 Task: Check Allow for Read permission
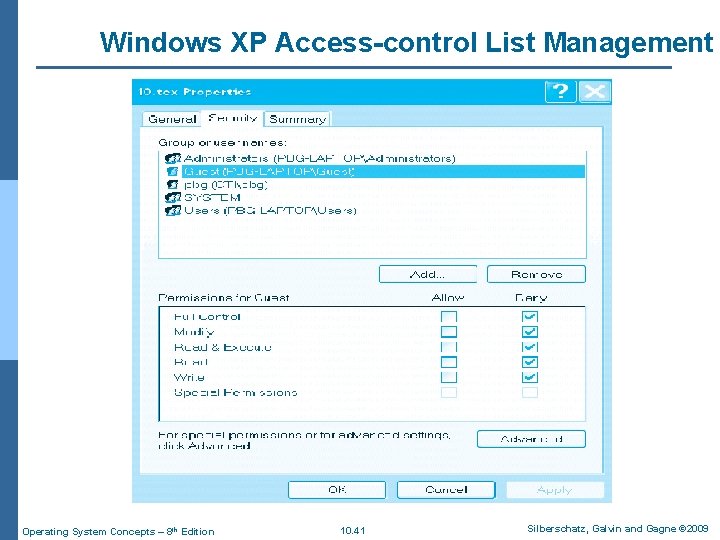(449, 362)
